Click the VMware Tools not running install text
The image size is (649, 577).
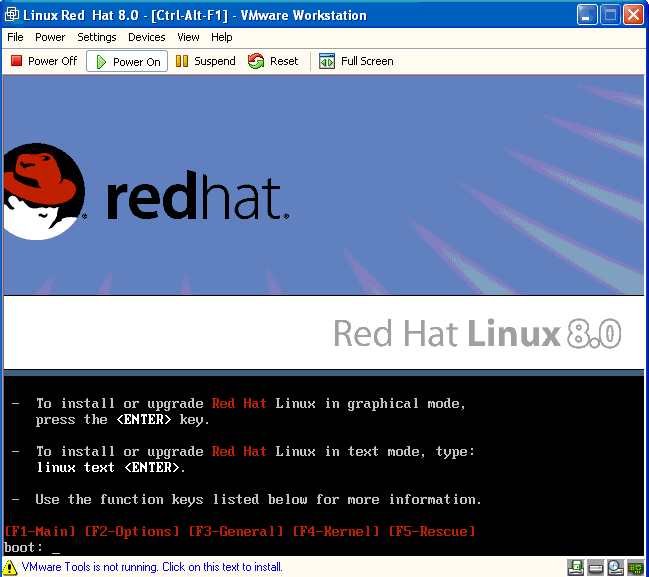(151, 567)
